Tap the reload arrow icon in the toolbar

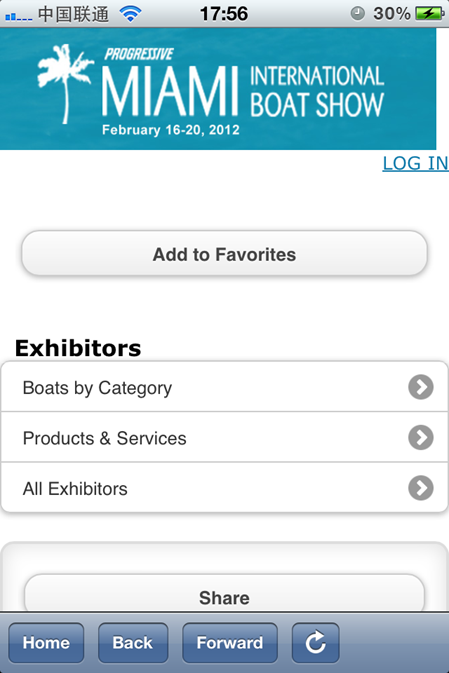[316, 643]
